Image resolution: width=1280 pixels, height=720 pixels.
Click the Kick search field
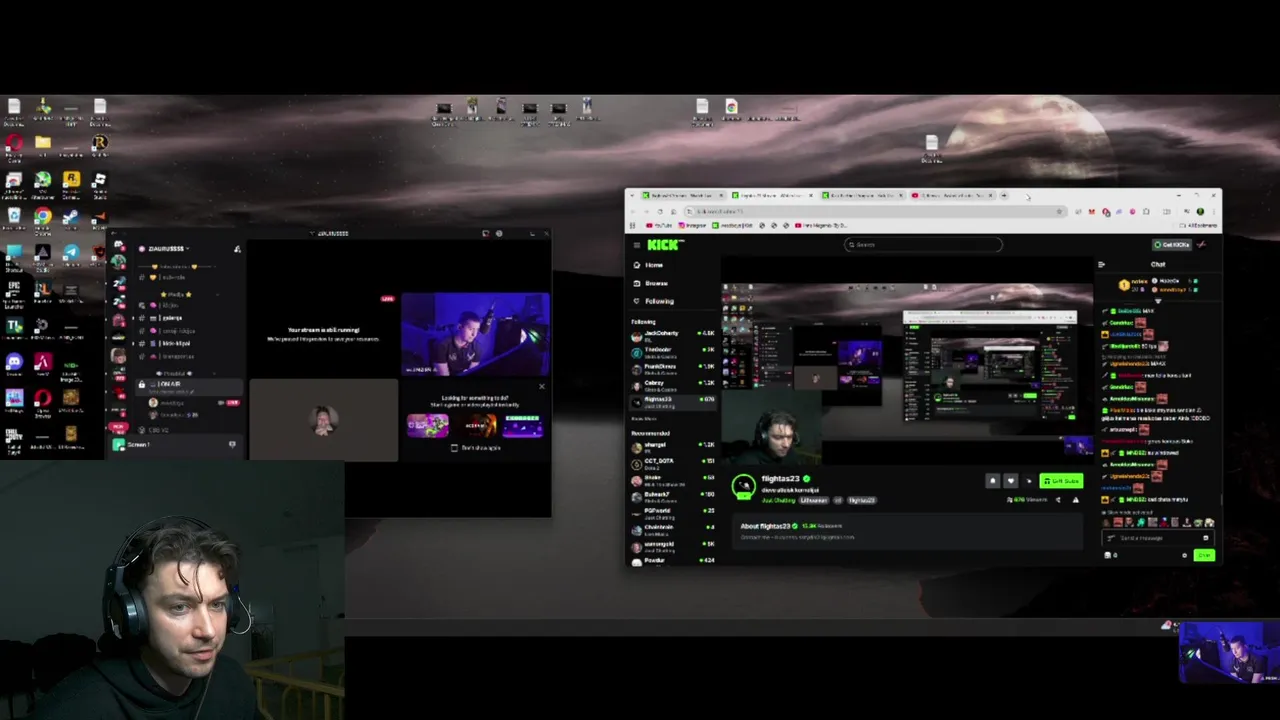tap(923, 245)
